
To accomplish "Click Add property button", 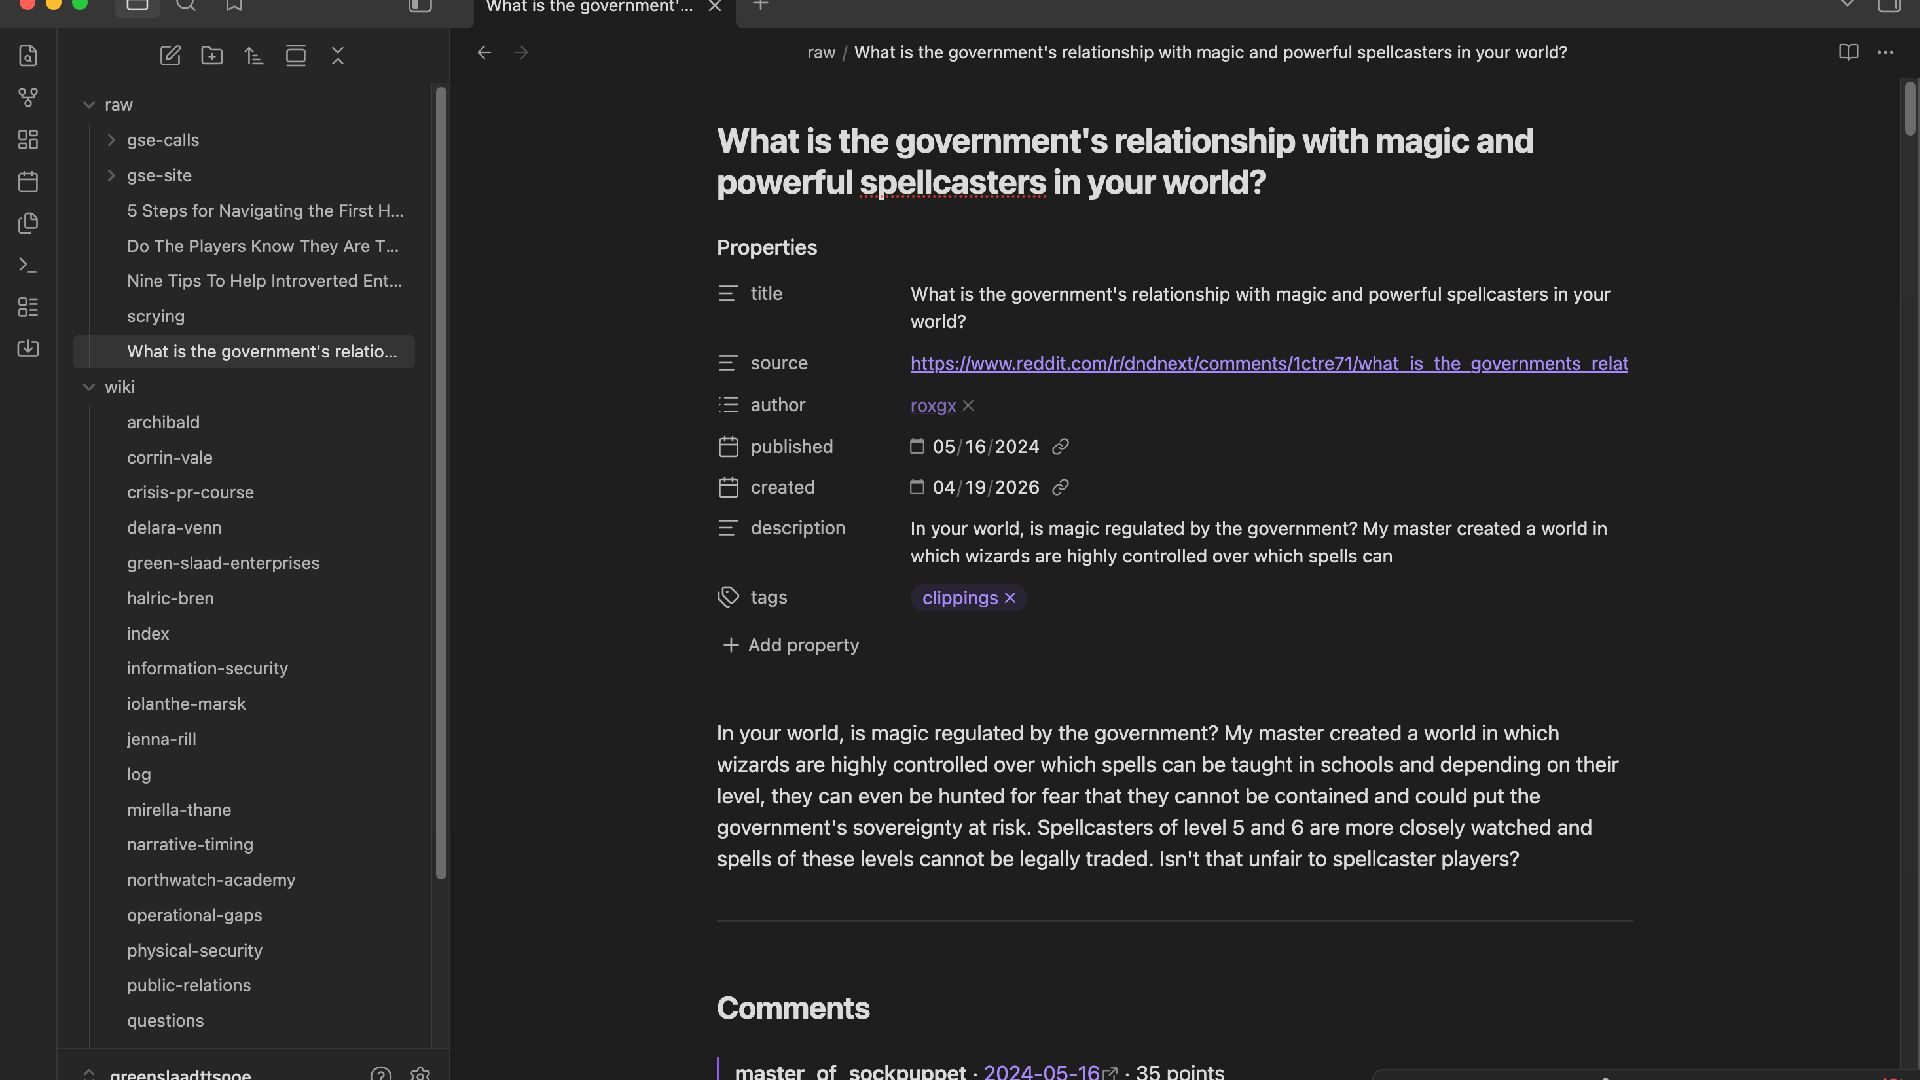I will pos(790,645).
